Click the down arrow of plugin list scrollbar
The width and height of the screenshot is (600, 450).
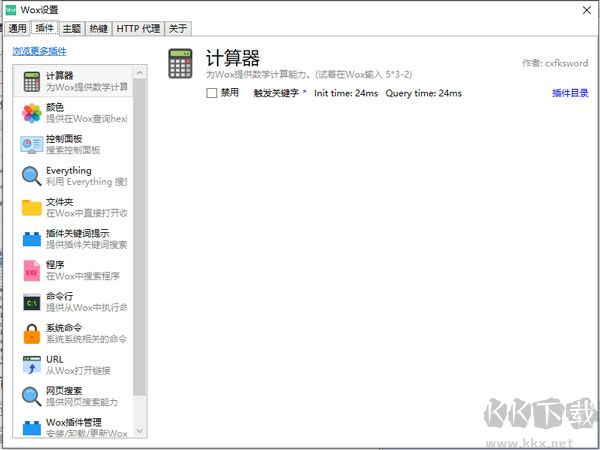[139, 431]
